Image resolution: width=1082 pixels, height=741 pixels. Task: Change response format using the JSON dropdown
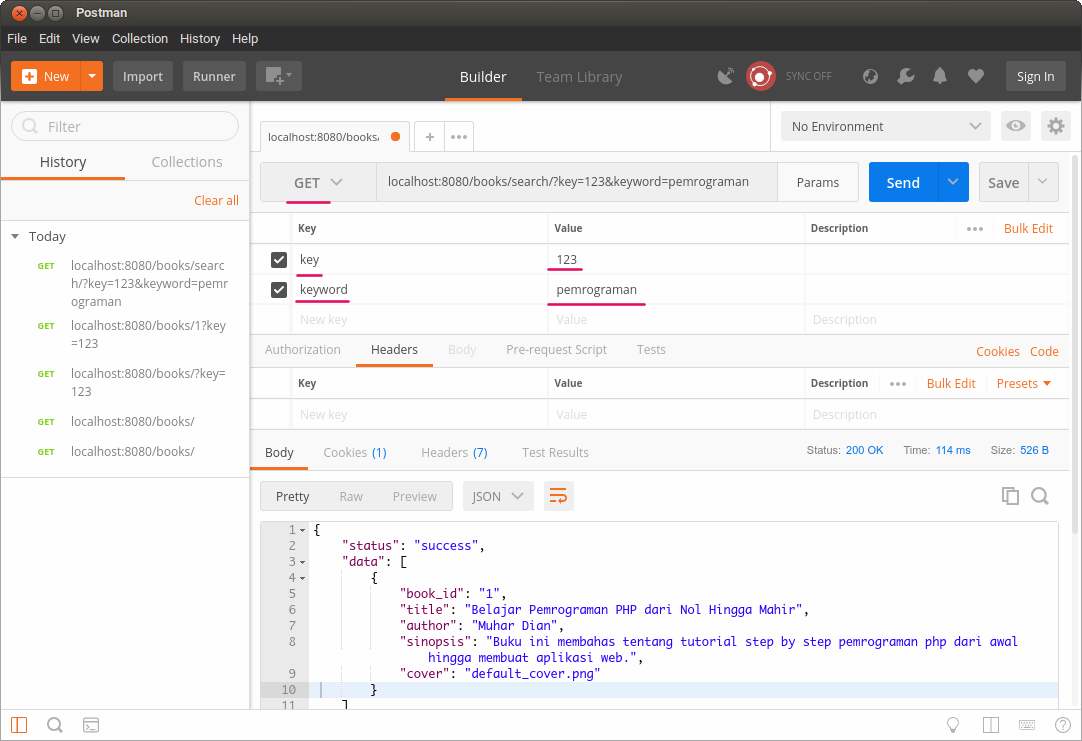click(498, 496)
